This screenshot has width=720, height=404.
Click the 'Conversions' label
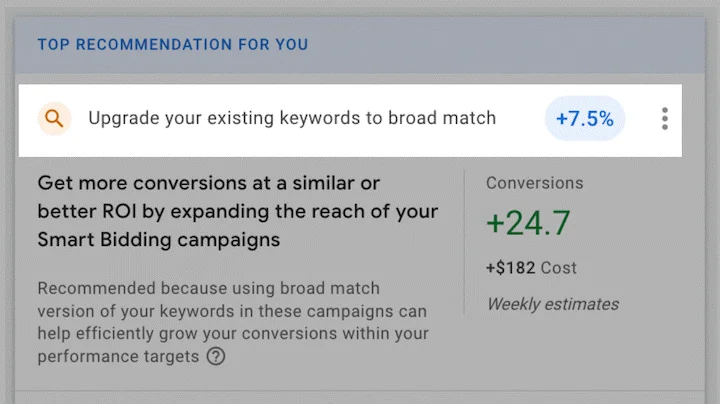click(x=534, y=184)
